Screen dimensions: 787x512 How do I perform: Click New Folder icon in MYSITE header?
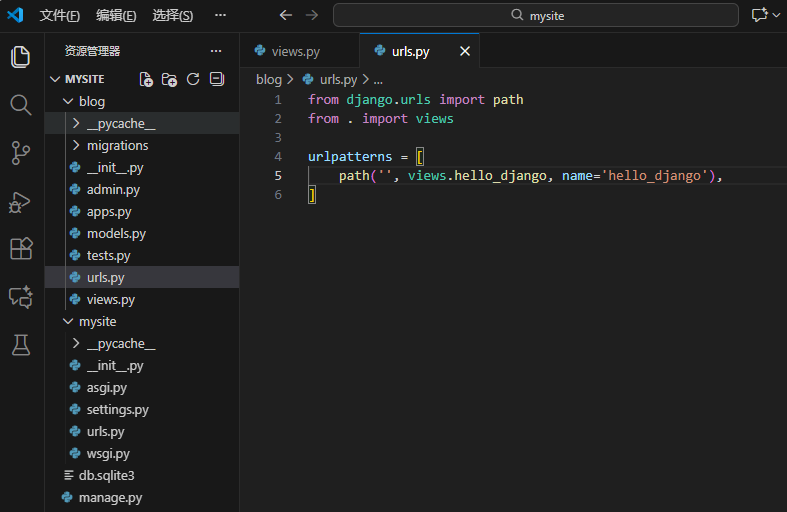170,79
